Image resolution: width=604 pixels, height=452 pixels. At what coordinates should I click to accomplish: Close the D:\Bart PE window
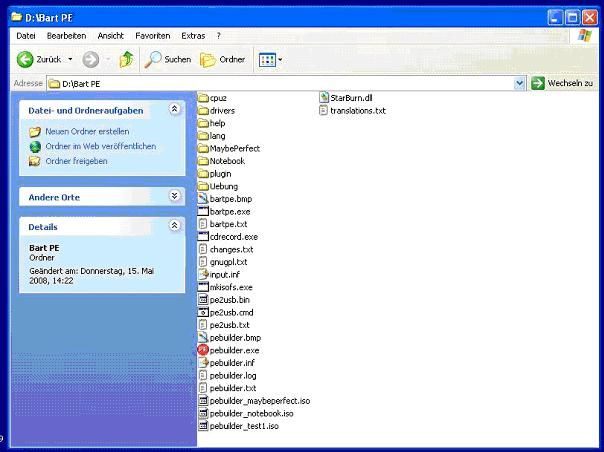[589, 17]
